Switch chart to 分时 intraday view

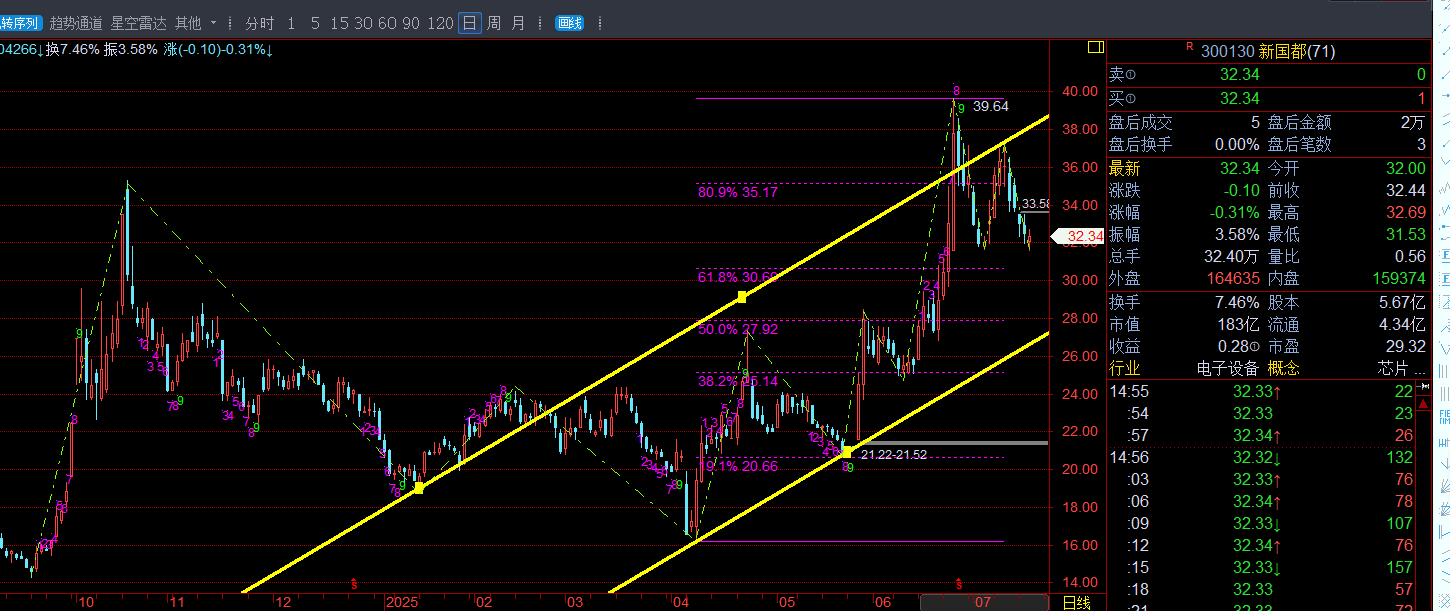pyautogui.click(x=259, y=23)
